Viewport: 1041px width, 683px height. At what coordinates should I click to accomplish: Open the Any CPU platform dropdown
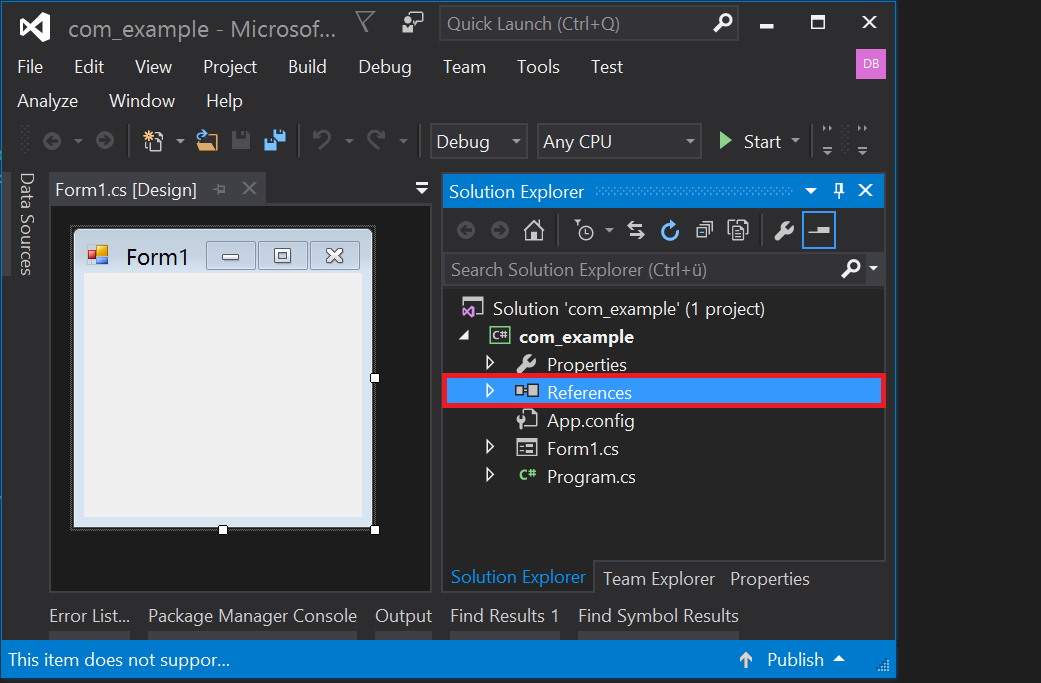[618, 142]
